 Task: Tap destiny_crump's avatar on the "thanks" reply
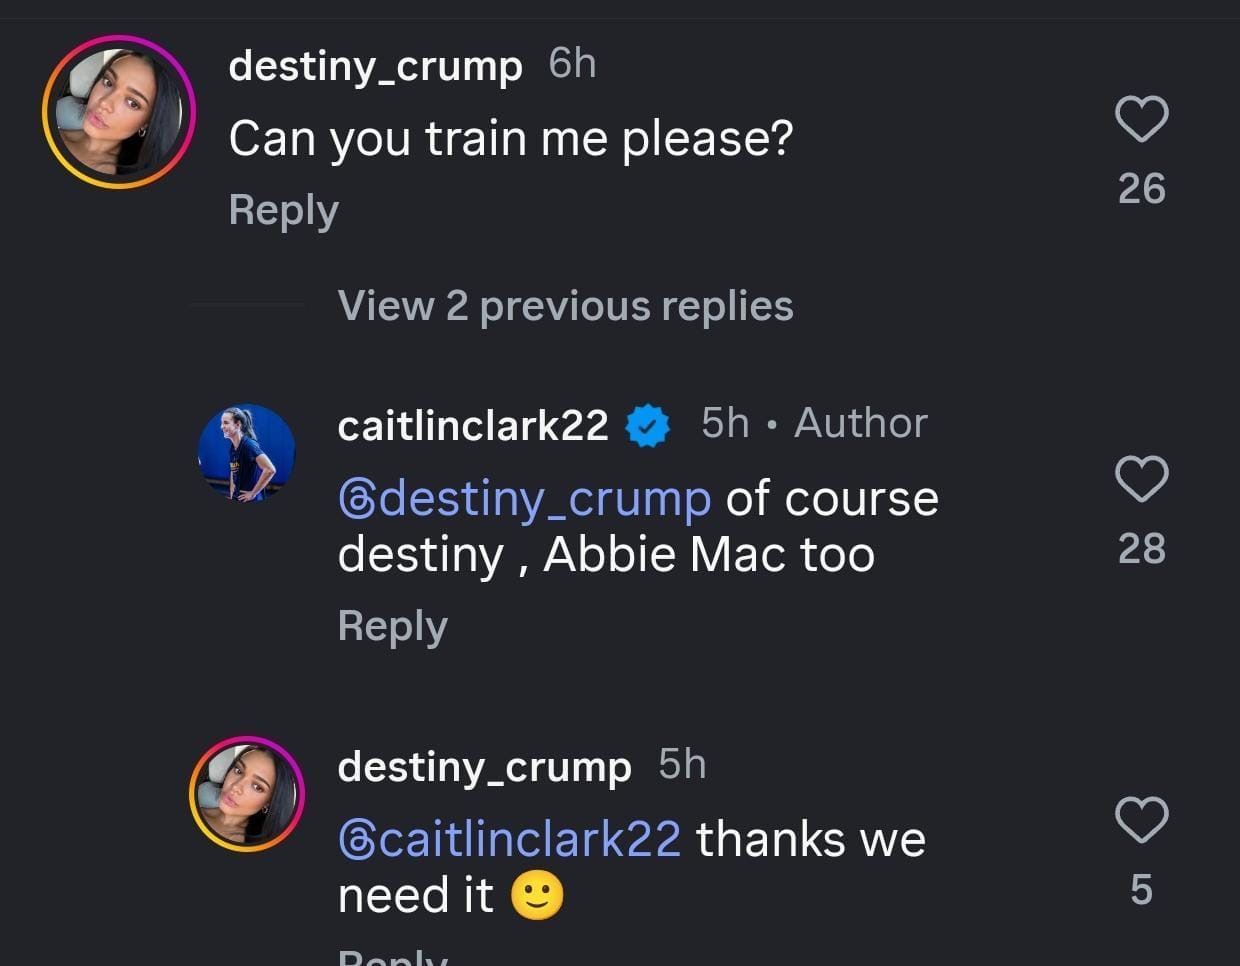[246, 794]
